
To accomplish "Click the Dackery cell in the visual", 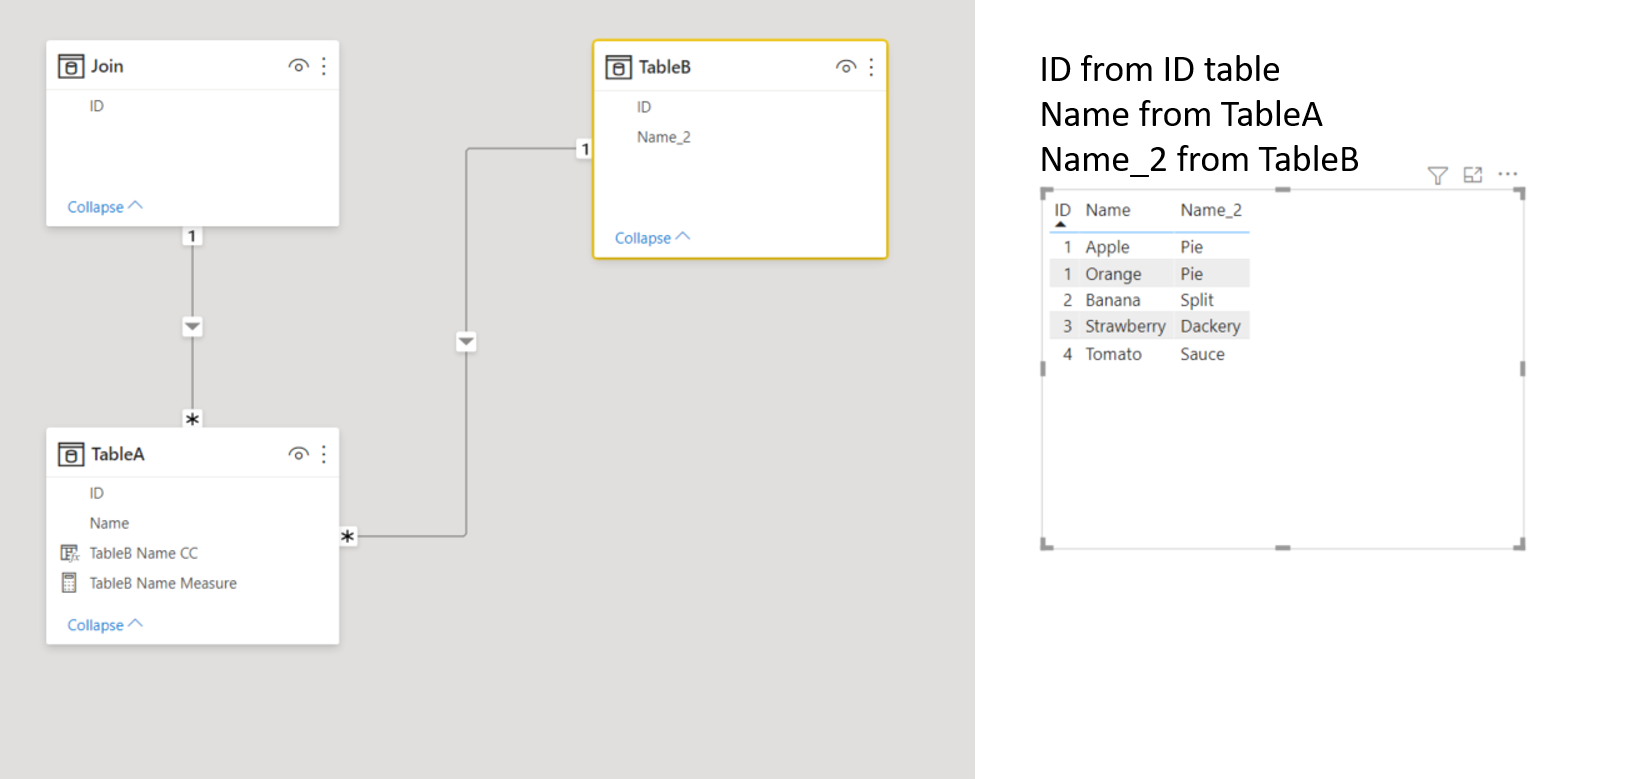I will (1210, 326).
